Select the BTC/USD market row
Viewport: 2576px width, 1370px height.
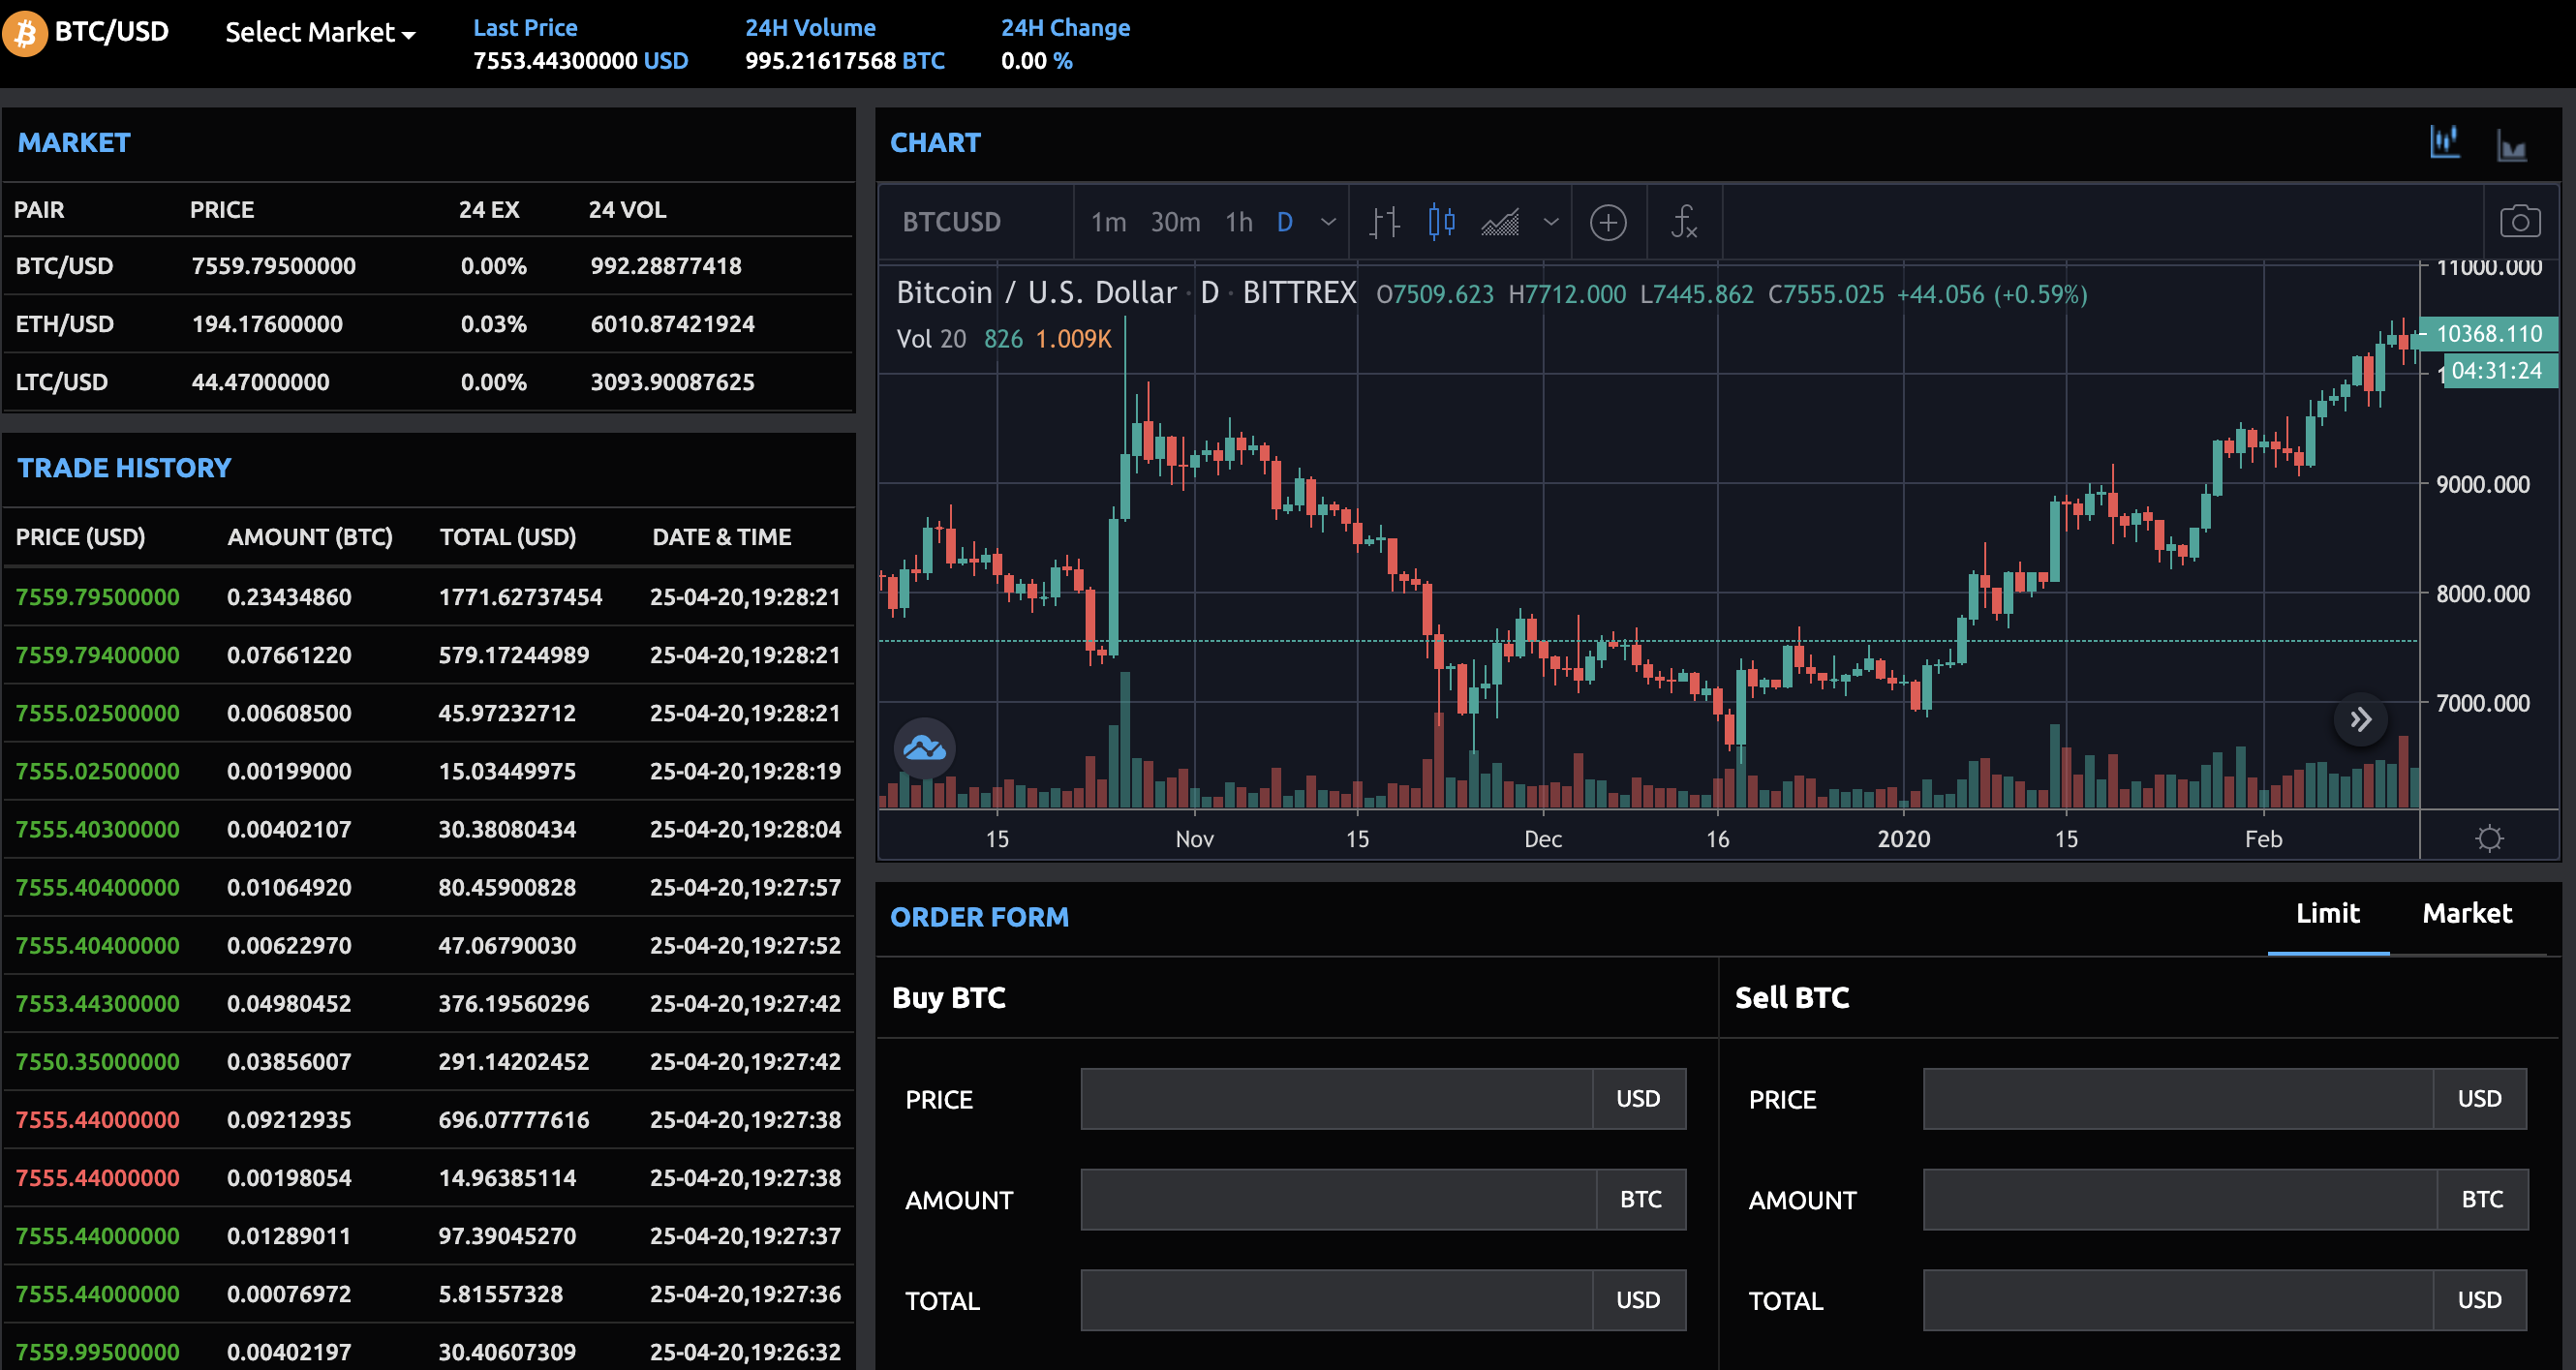click(x=428, y=266)
